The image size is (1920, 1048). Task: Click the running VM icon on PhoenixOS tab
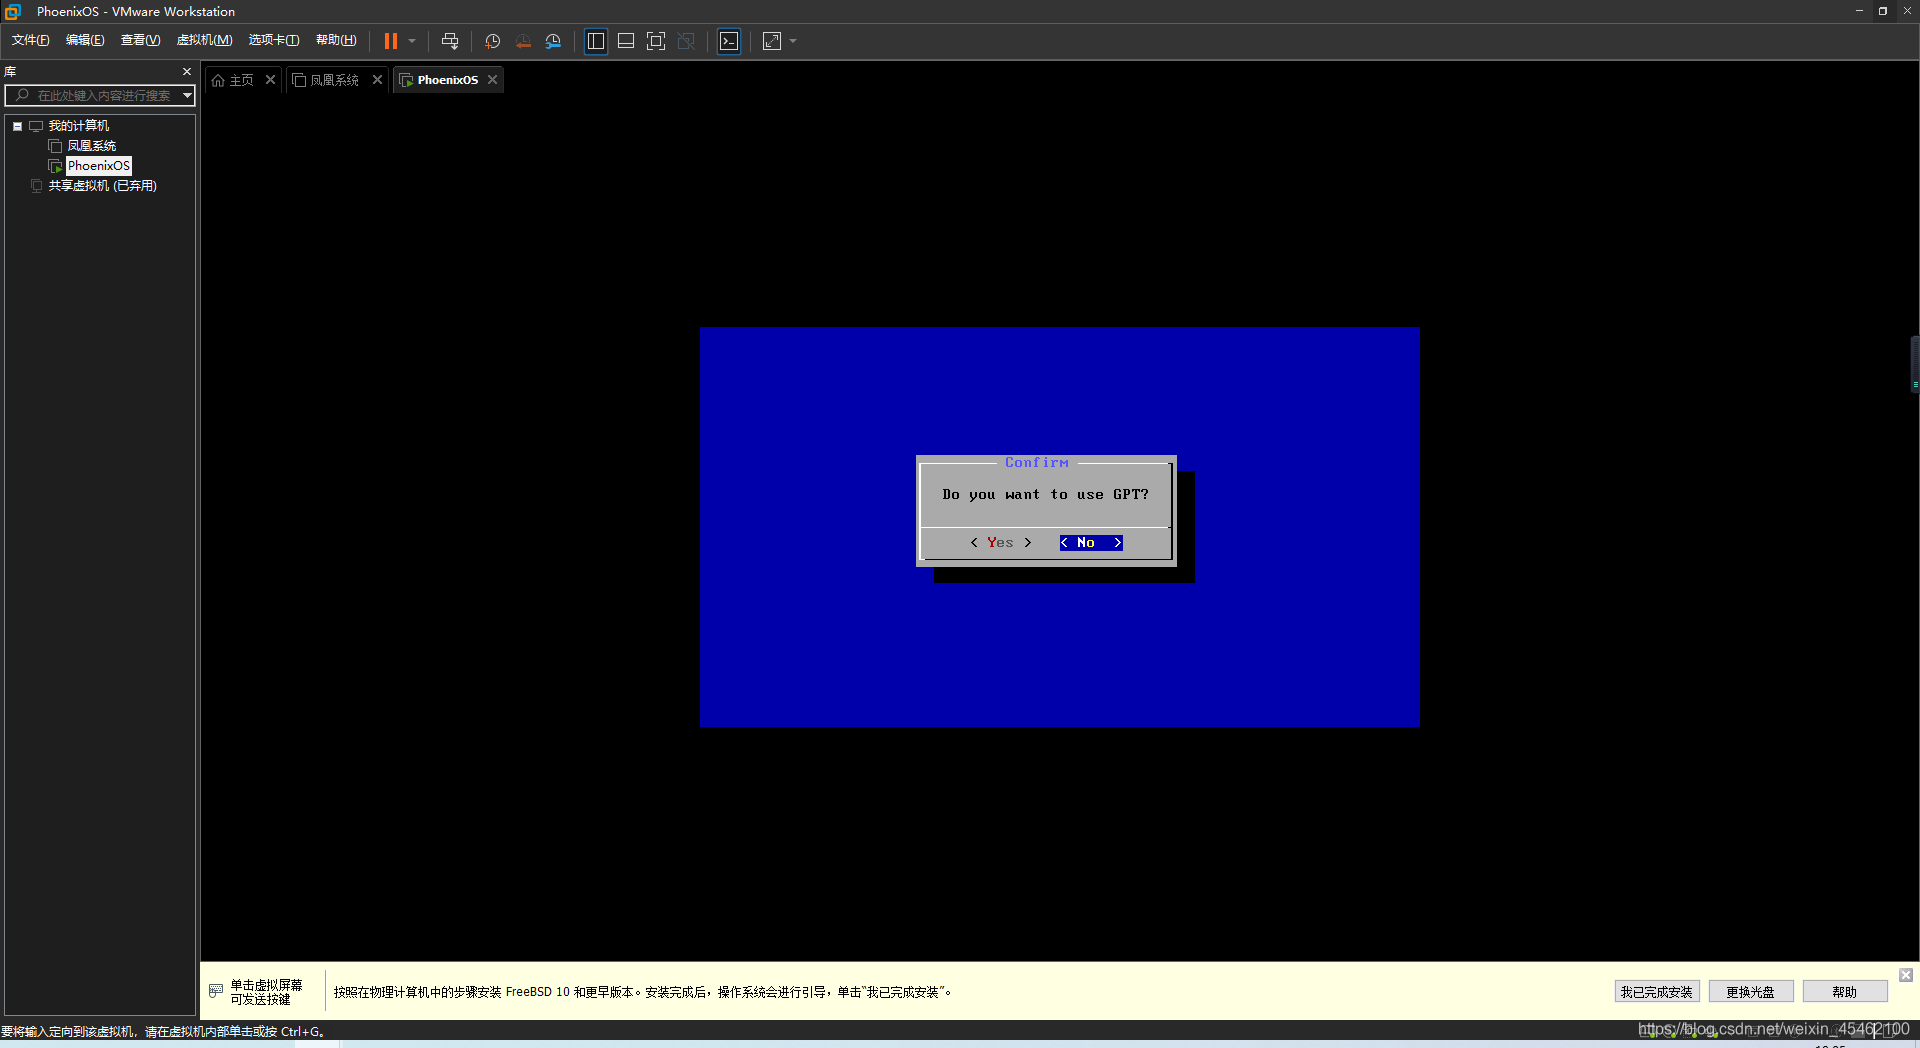(x=406, y=80)
